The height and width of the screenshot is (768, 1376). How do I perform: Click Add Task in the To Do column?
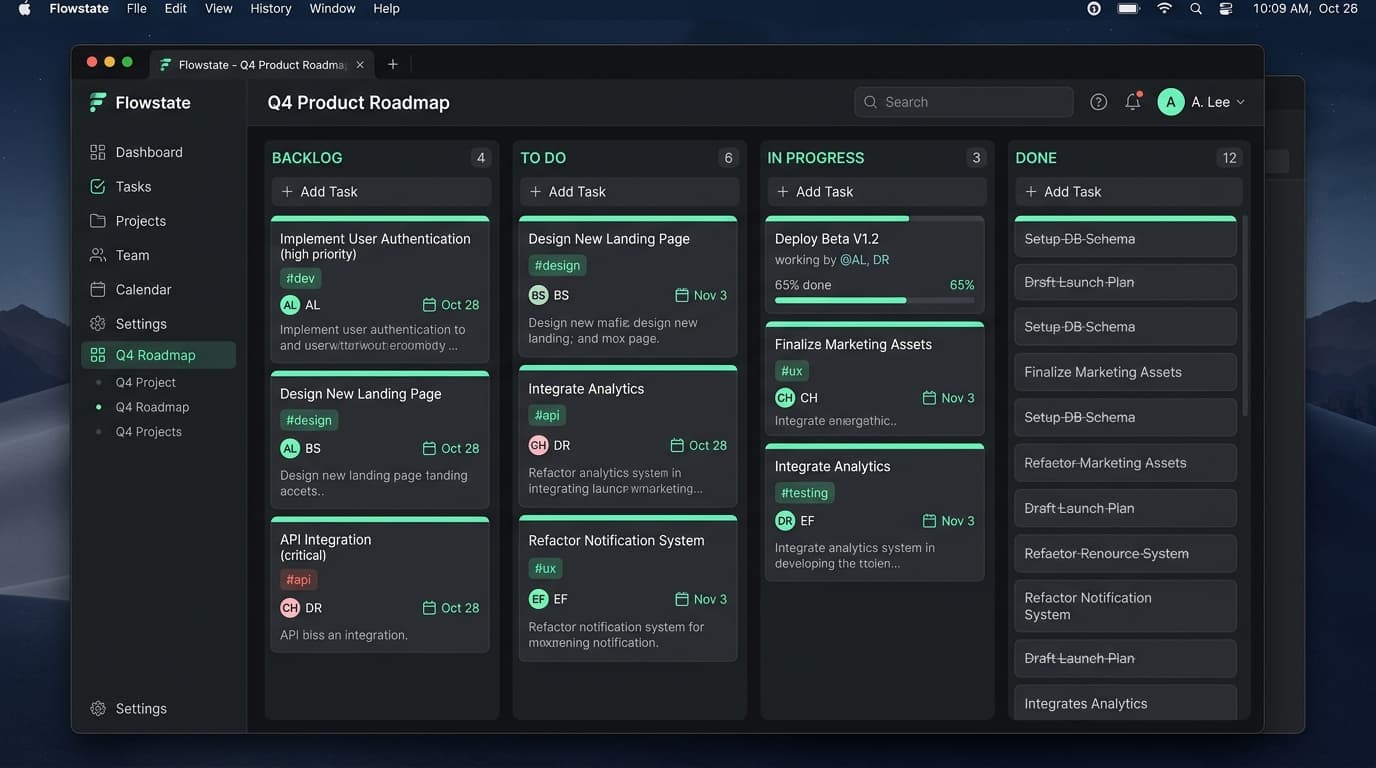[629, 192]
